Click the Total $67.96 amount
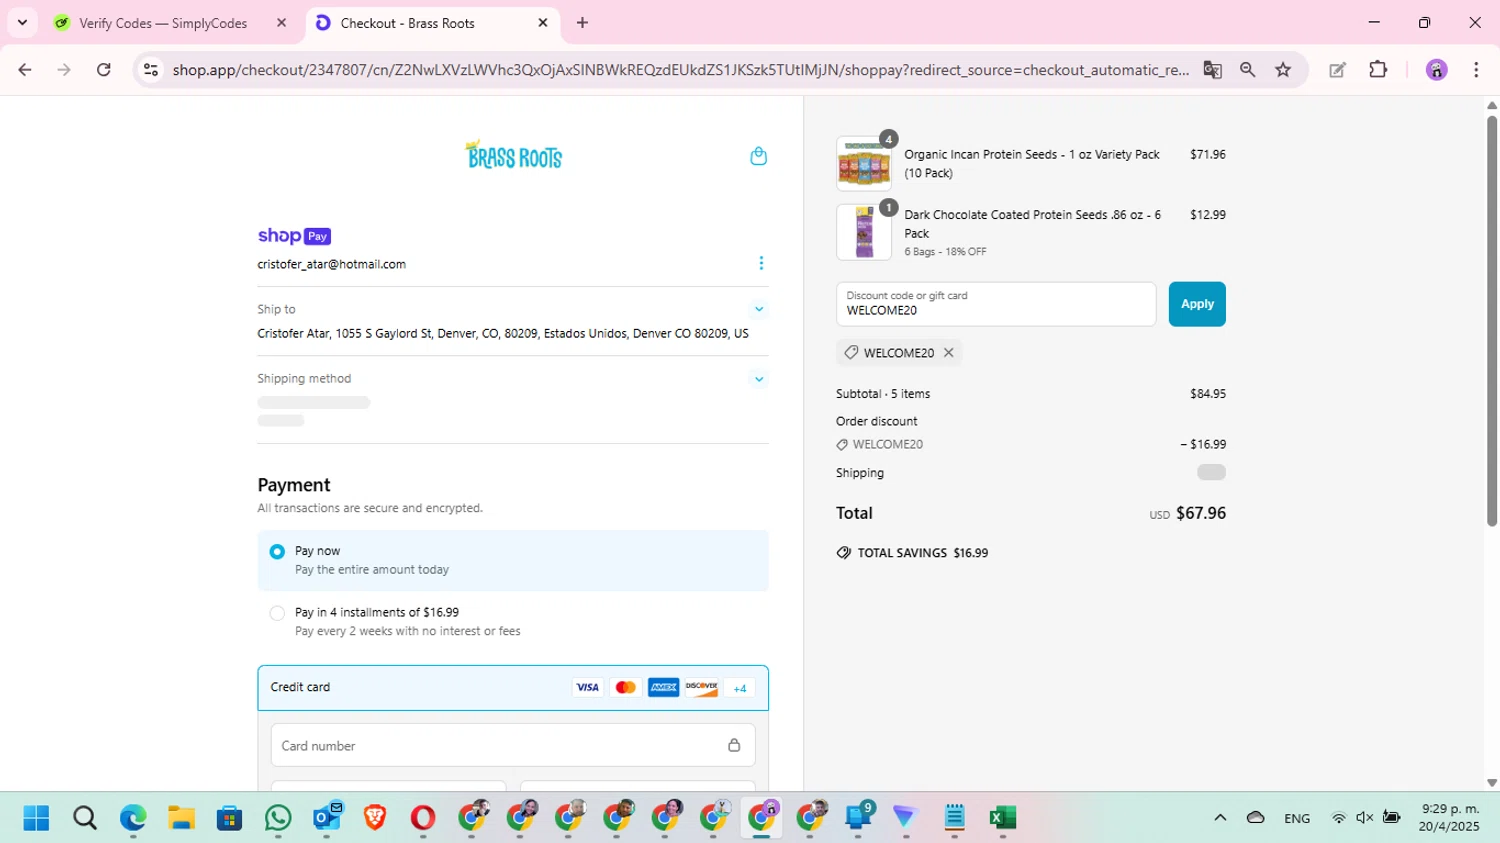 point(1200,513)
